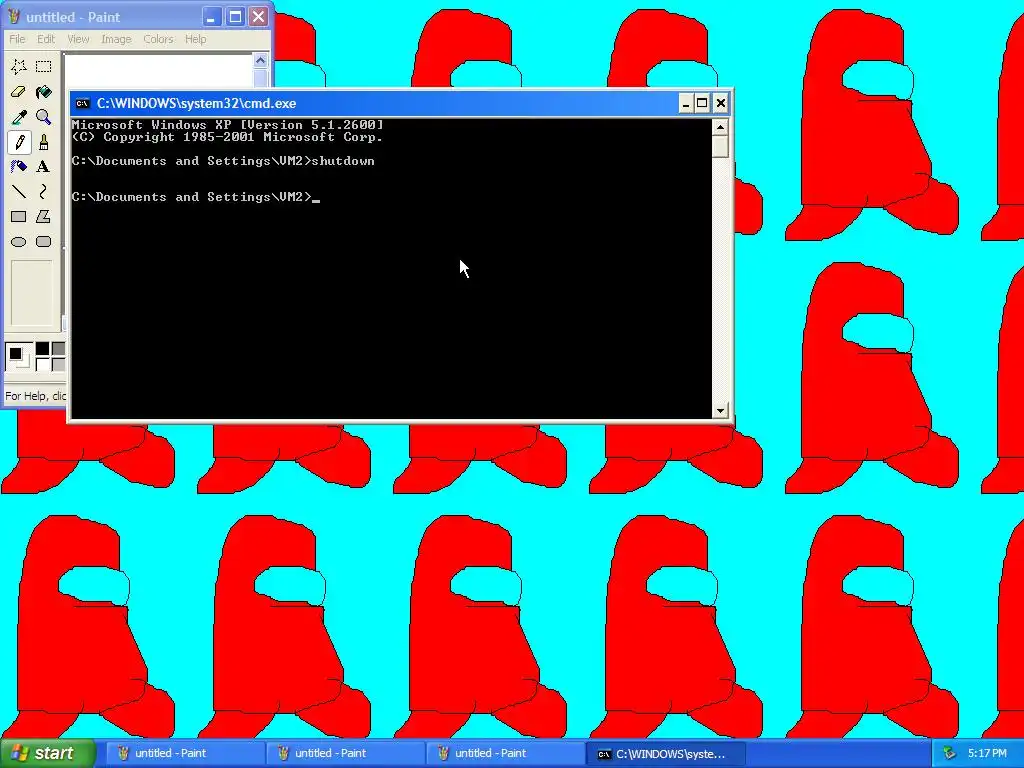Choose the Pencil tool in Paint
The width and height of the screenshot is (1024, 768).
pos(19,142)
